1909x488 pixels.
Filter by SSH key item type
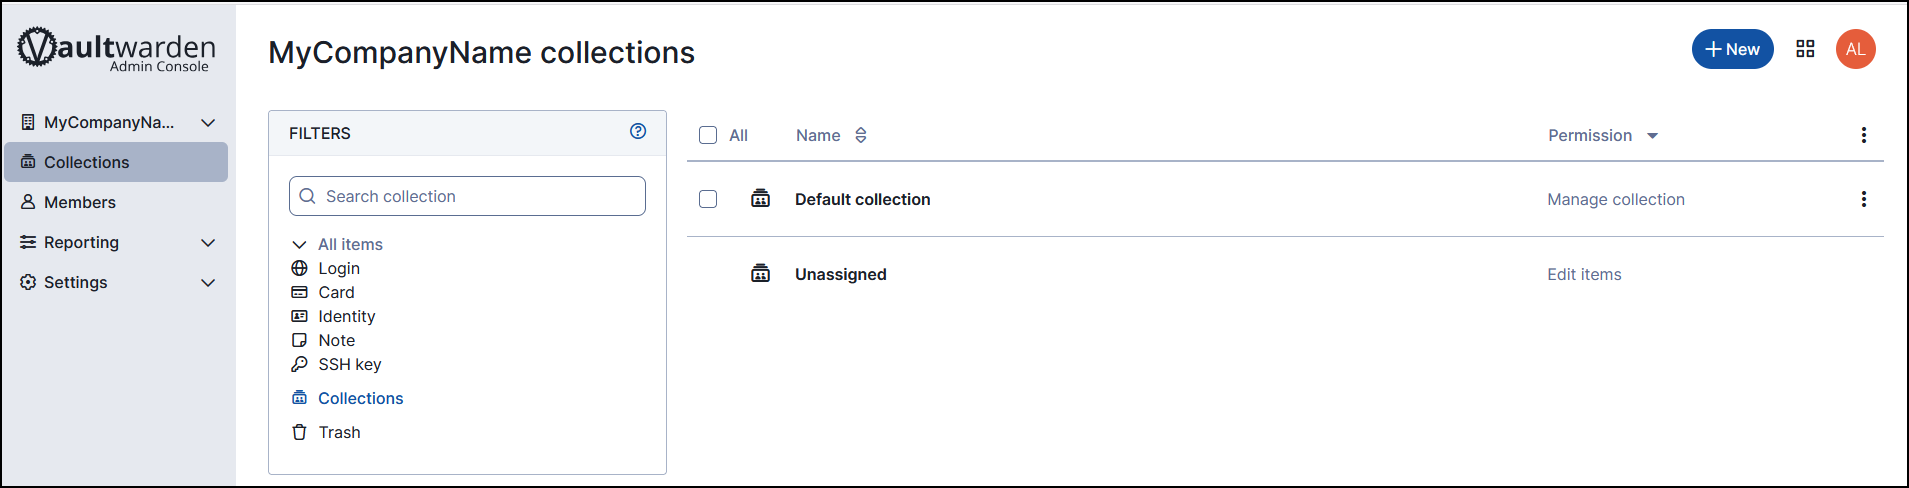[x=349, y=364]
